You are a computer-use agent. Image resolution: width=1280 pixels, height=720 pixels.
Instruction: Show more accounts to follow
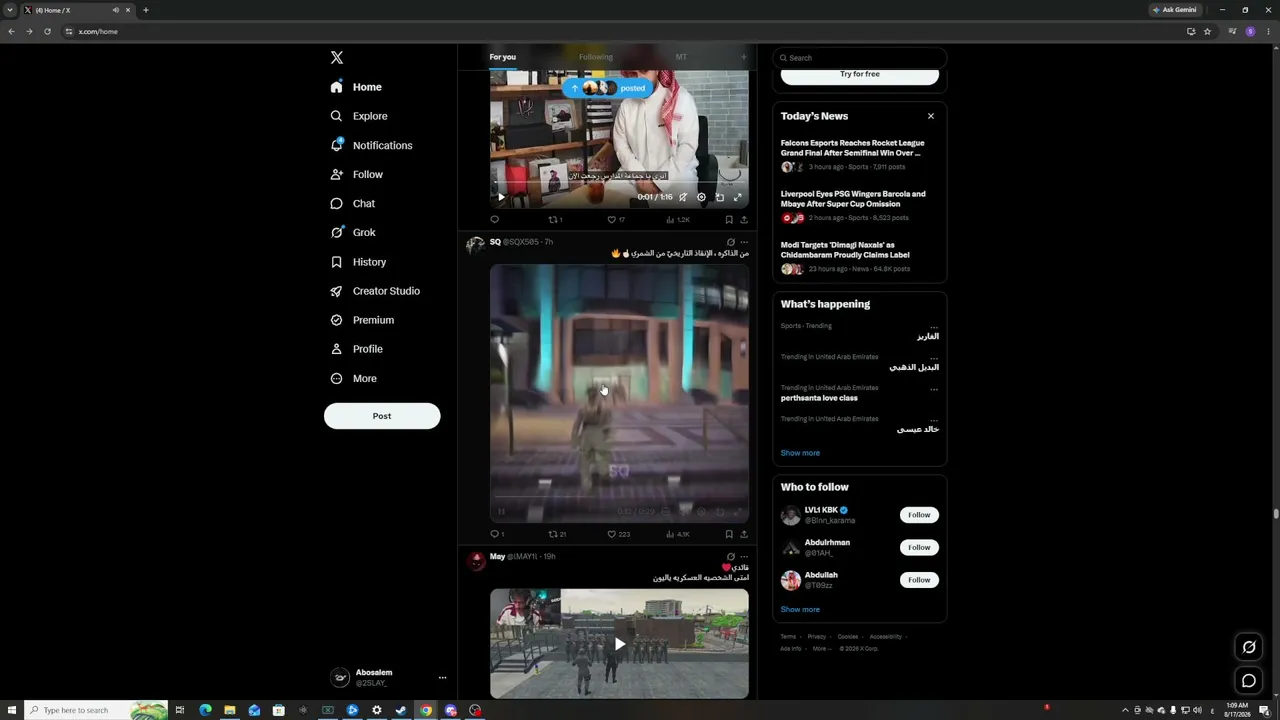click(x=800, y=609)
